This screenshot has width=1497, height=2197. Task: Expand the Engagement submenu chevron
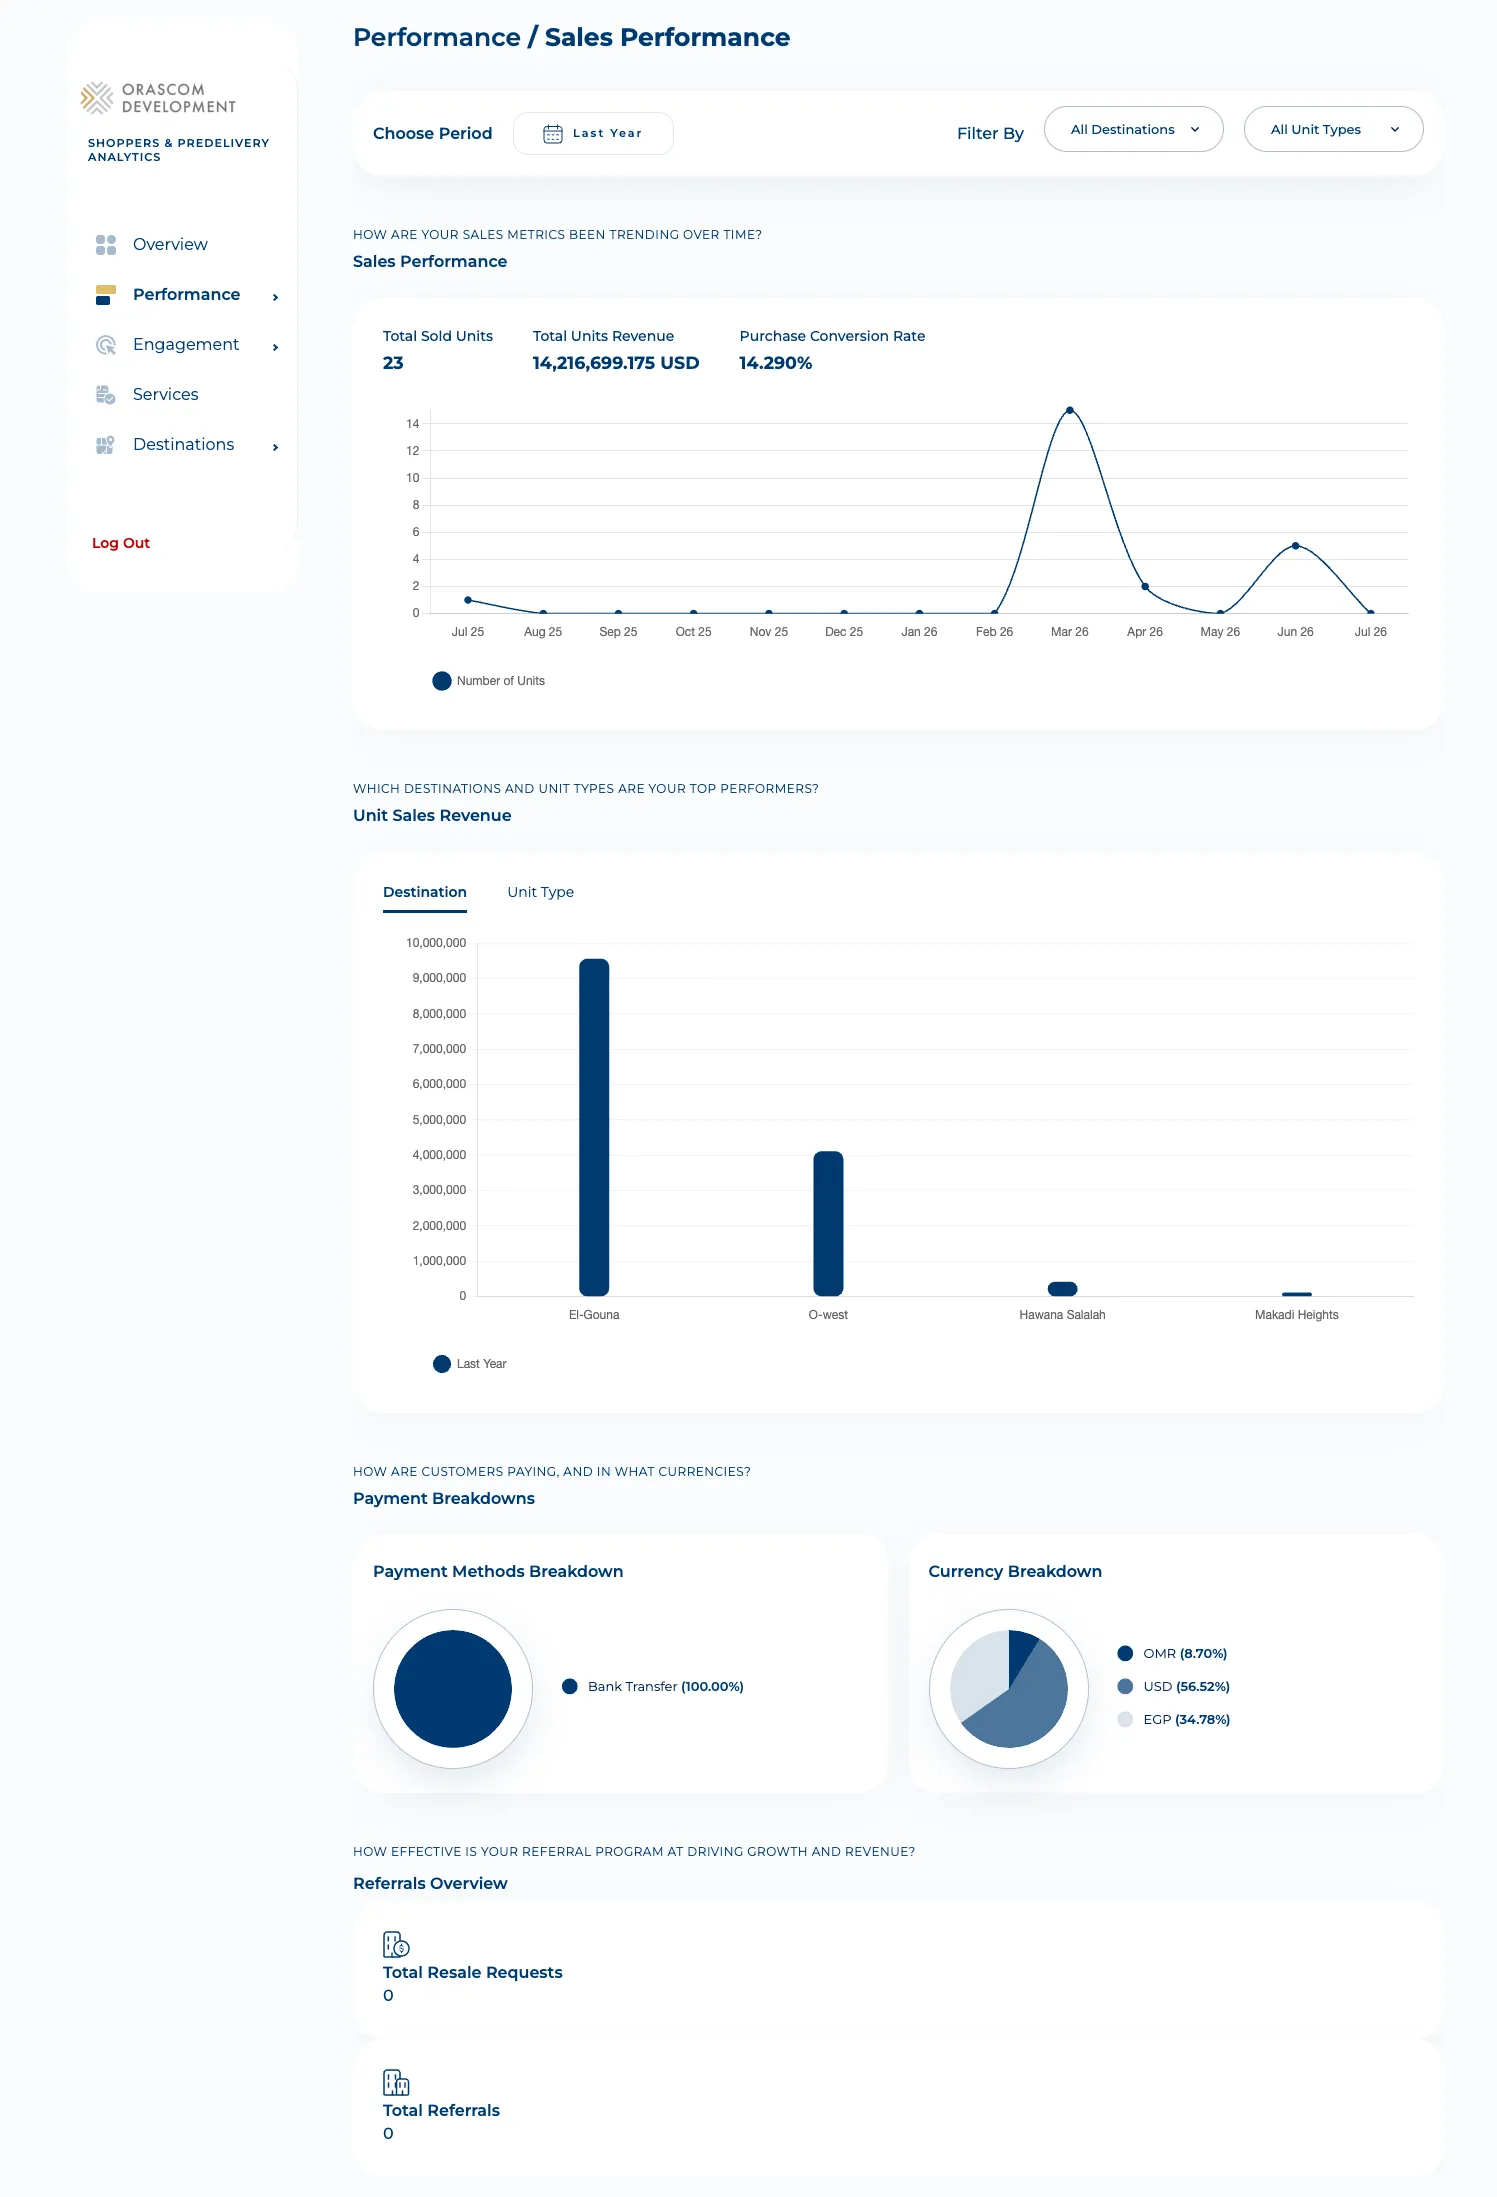coord(275,347)
